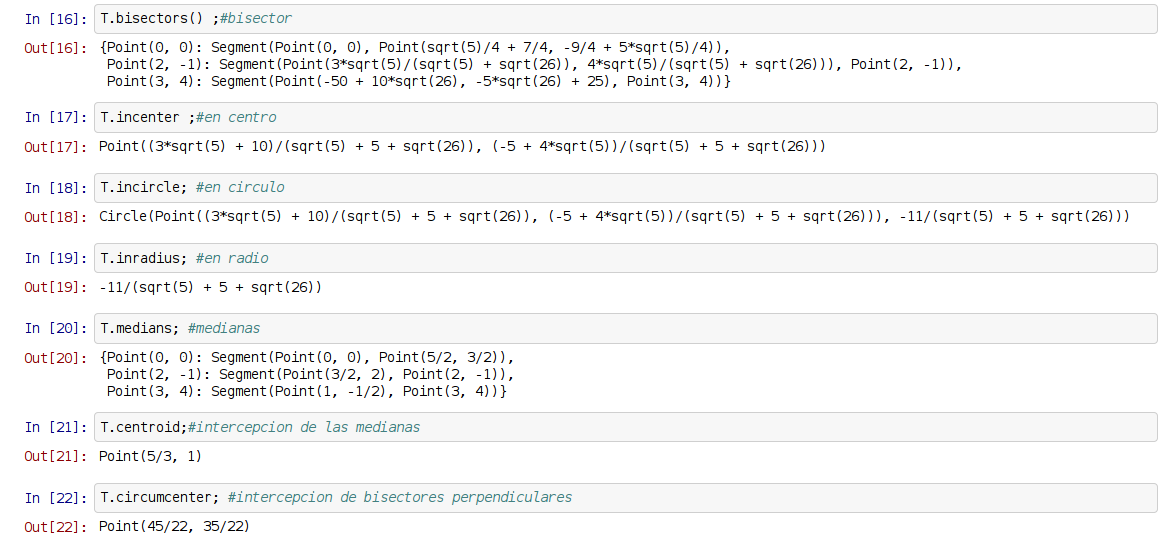Focus the T.circumcenter code cell
The height and width of the screenshot is (542, 1160).
pos(625,498)
